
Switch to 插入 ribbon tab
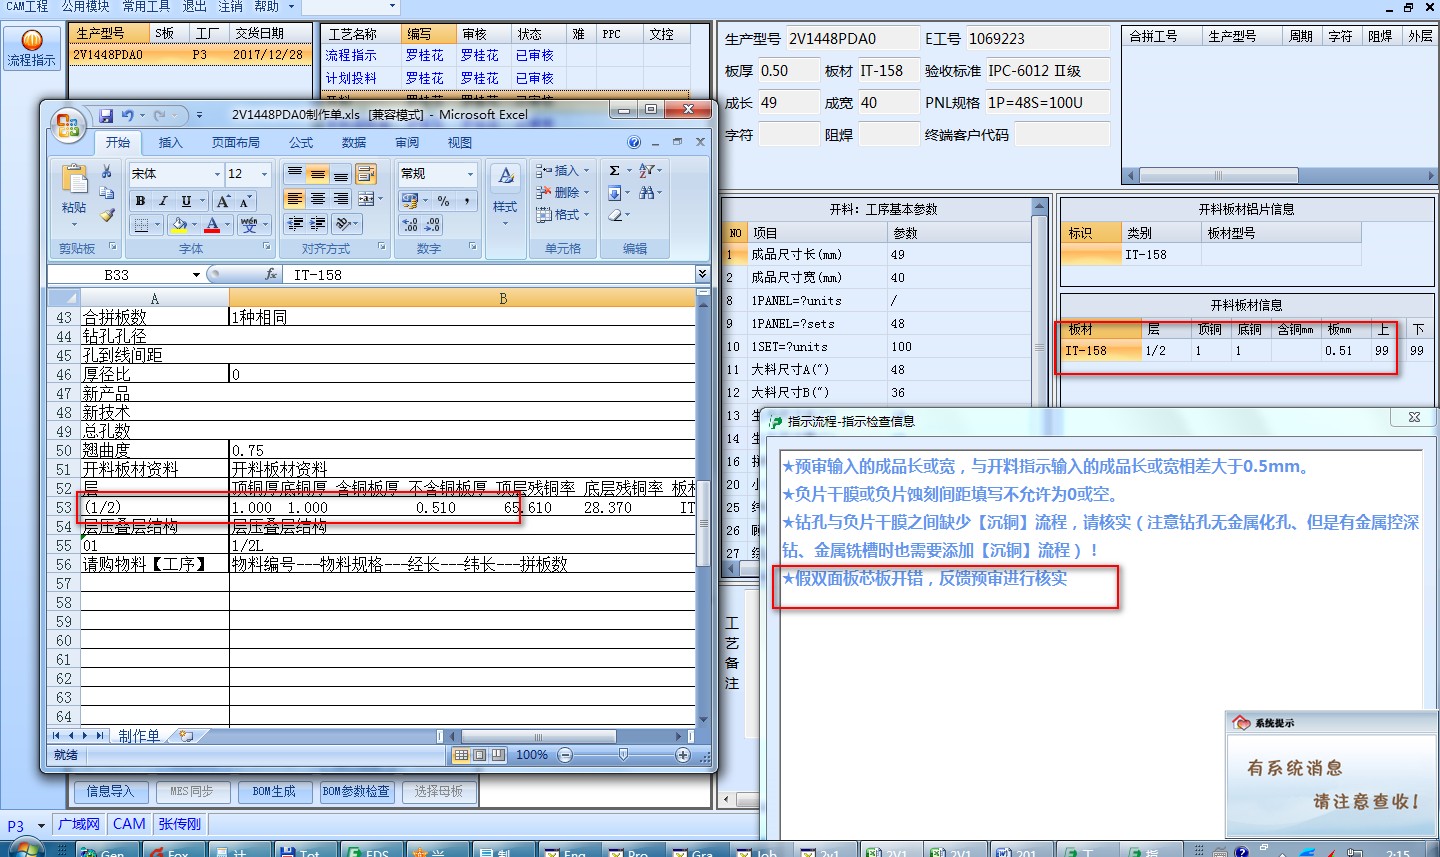(171, 143)
